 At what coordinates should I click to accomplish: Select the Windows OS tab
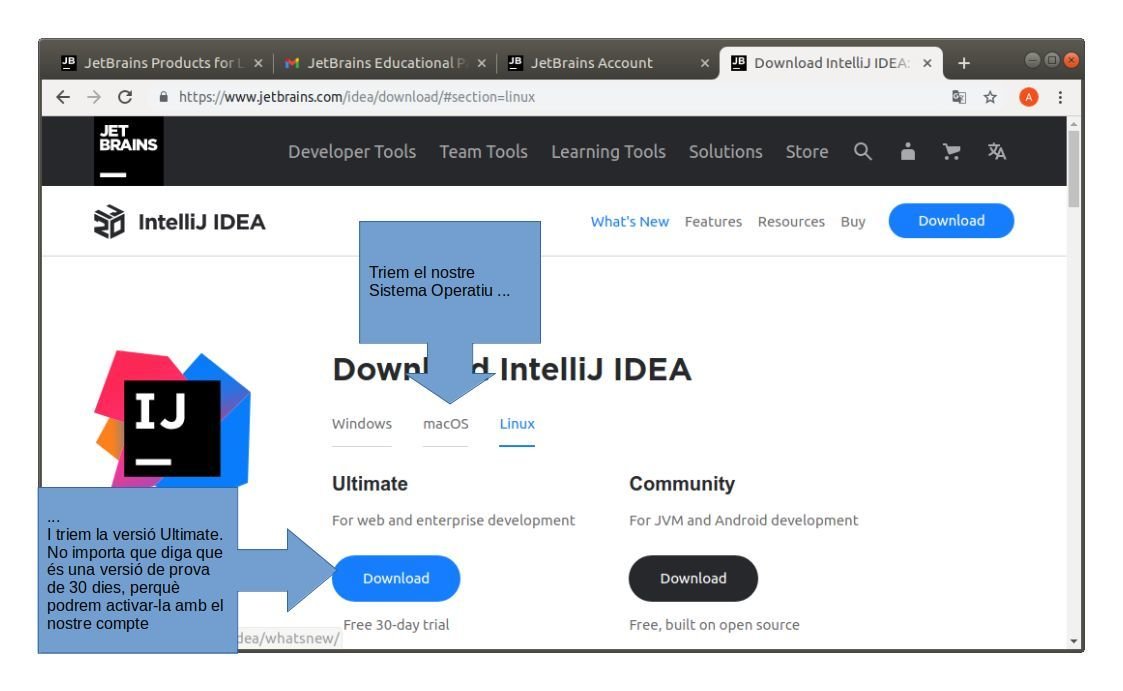[362, 424]
